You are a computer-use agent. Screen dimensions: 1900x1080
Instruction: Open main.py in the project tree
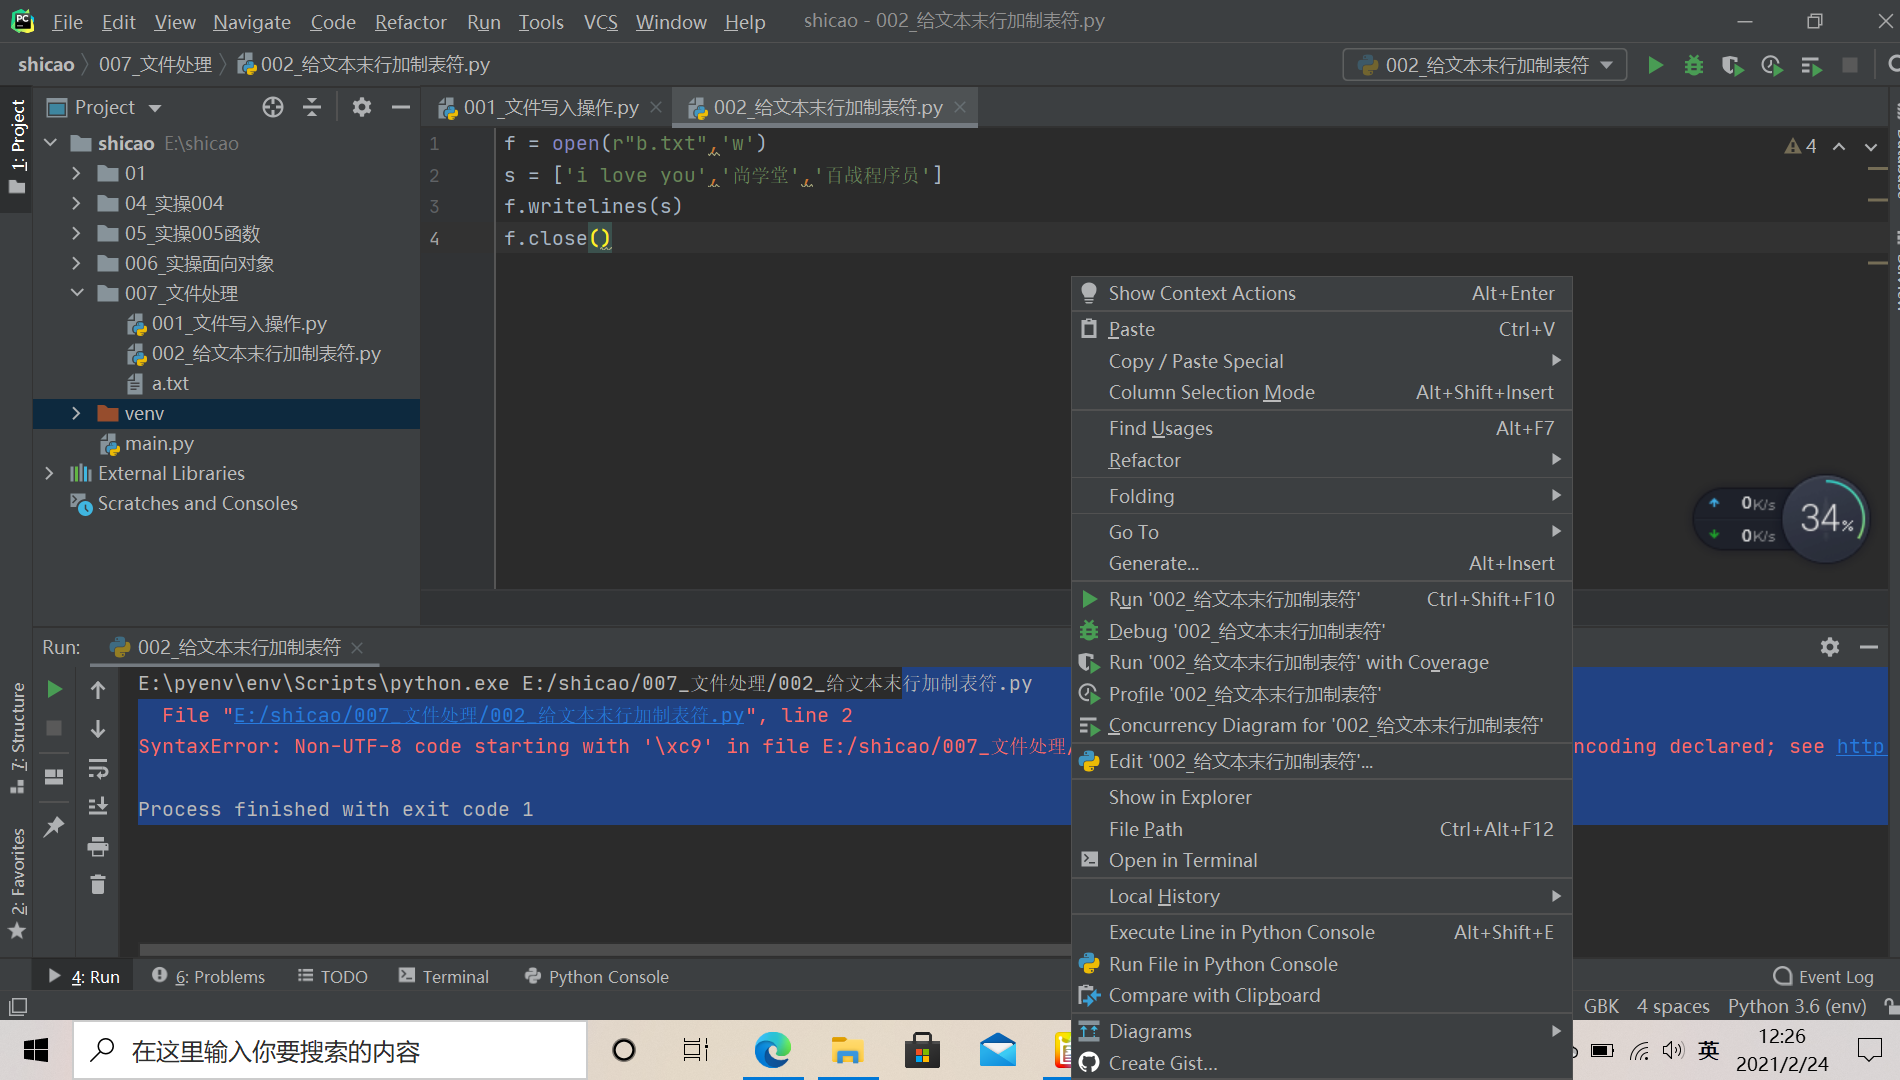coord(147,443)
